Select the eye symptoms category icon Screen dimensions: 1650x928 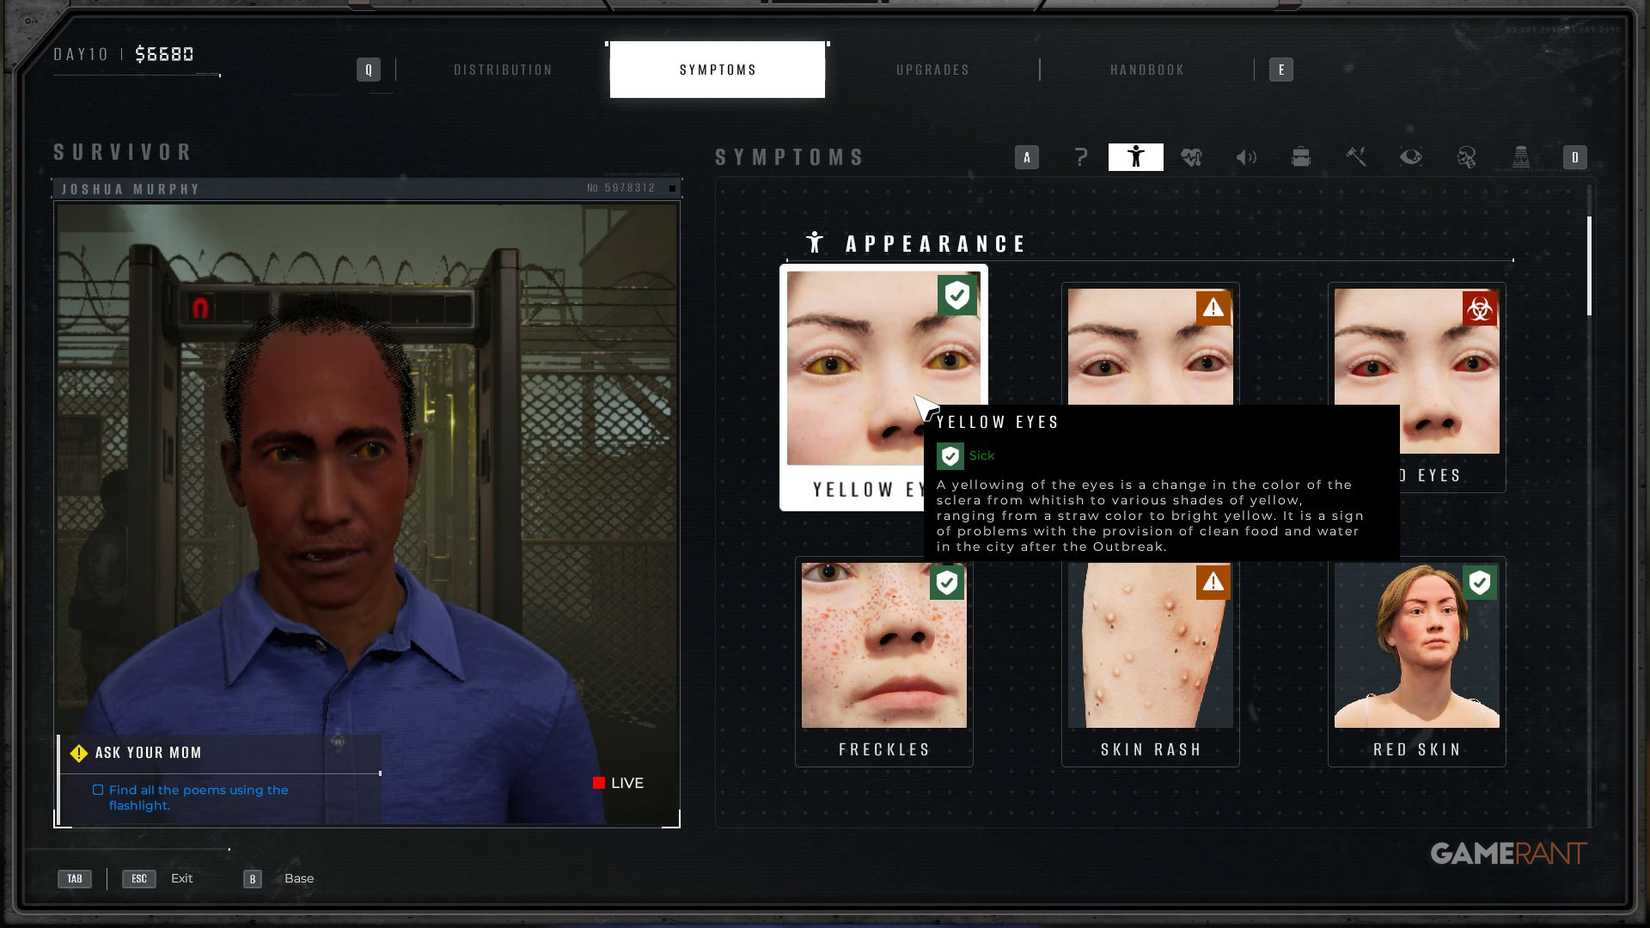(x=1411, y=157)
